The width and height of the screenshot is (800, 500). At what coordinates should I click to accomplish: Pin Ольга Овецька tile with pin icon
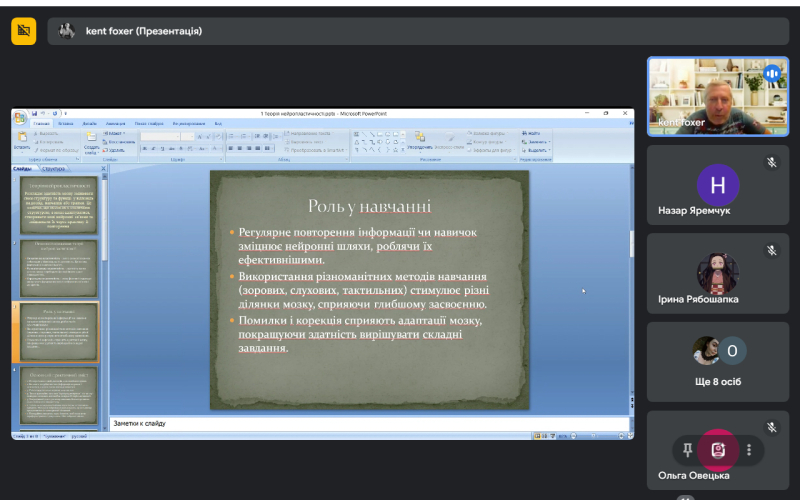pyautogui.click(x=687, y=449)
